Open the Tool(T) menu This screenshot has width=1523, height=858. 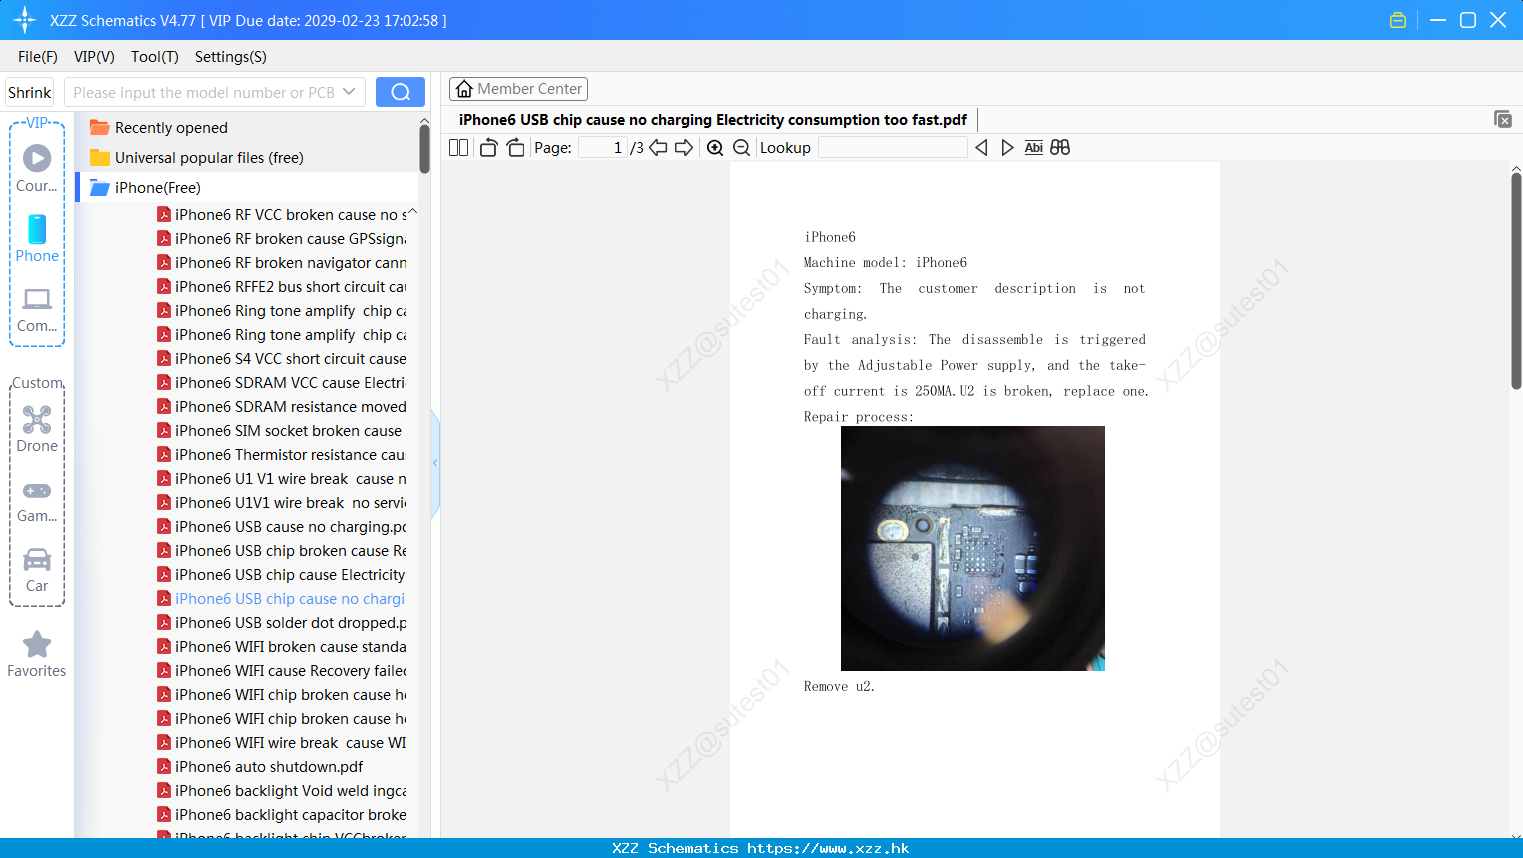(x=155, y=57)
